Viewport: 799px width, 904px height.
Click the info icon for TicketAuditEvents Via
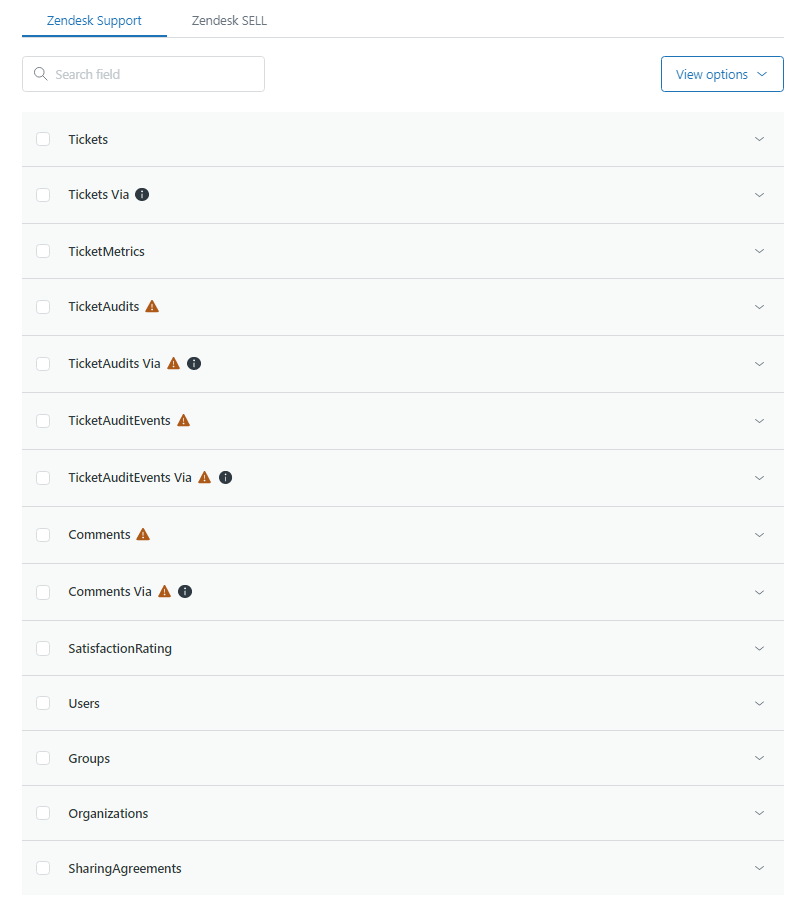pyautogui.click(x=225, y=477)
